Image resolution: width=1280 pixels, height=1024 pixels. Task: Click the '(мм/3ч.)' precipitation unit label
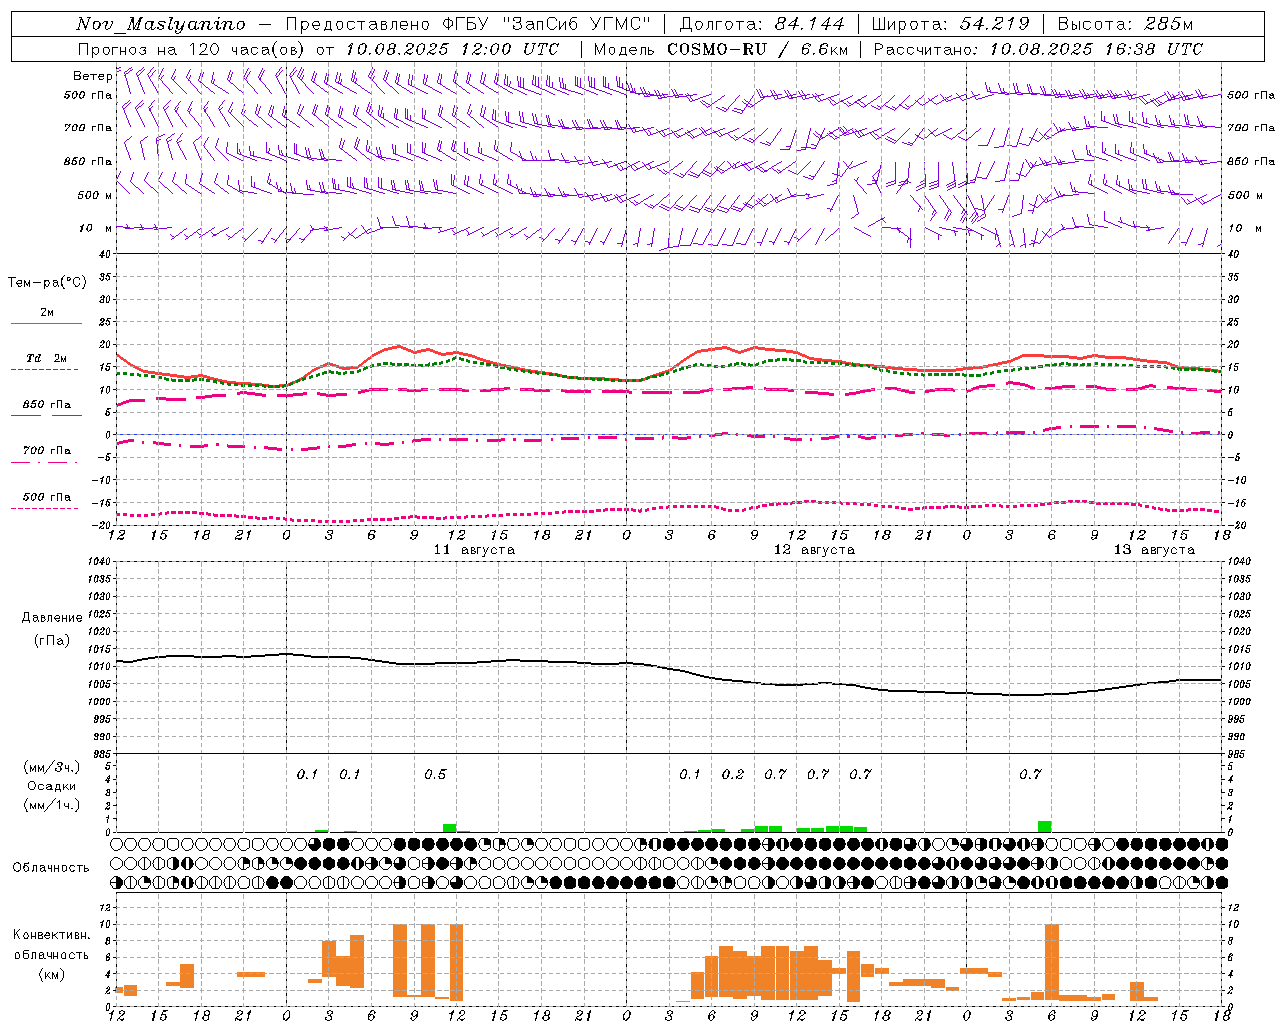[x=52, y=767]
